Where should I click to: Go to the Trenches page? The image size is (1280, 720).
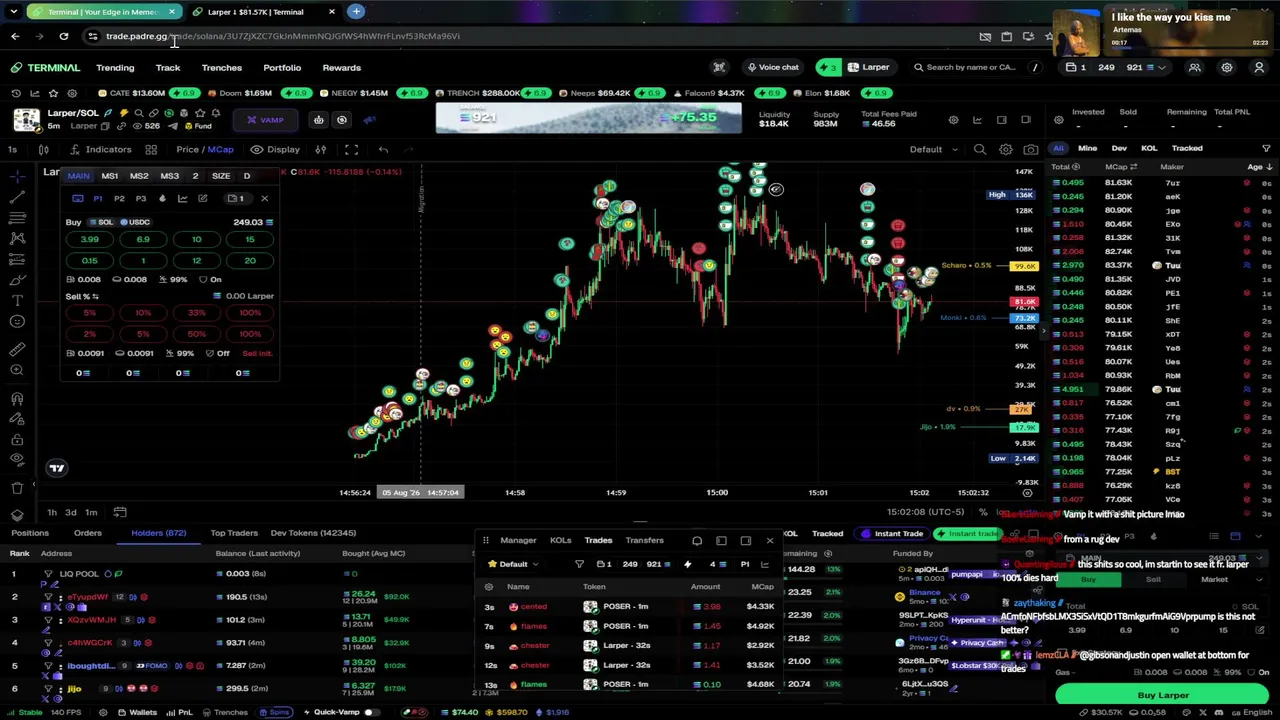tap(222, 68)
